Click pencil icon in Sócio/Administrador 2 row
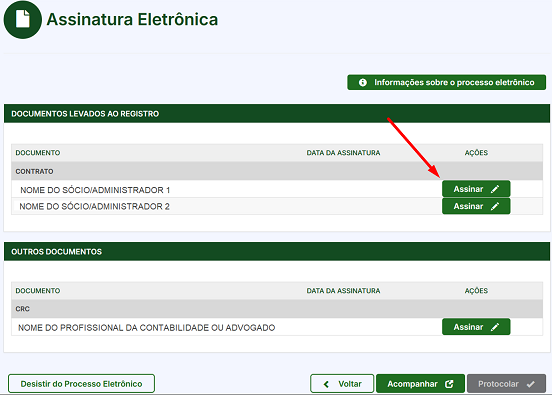Screen dimensions: 552x395 tap(495, 206)
